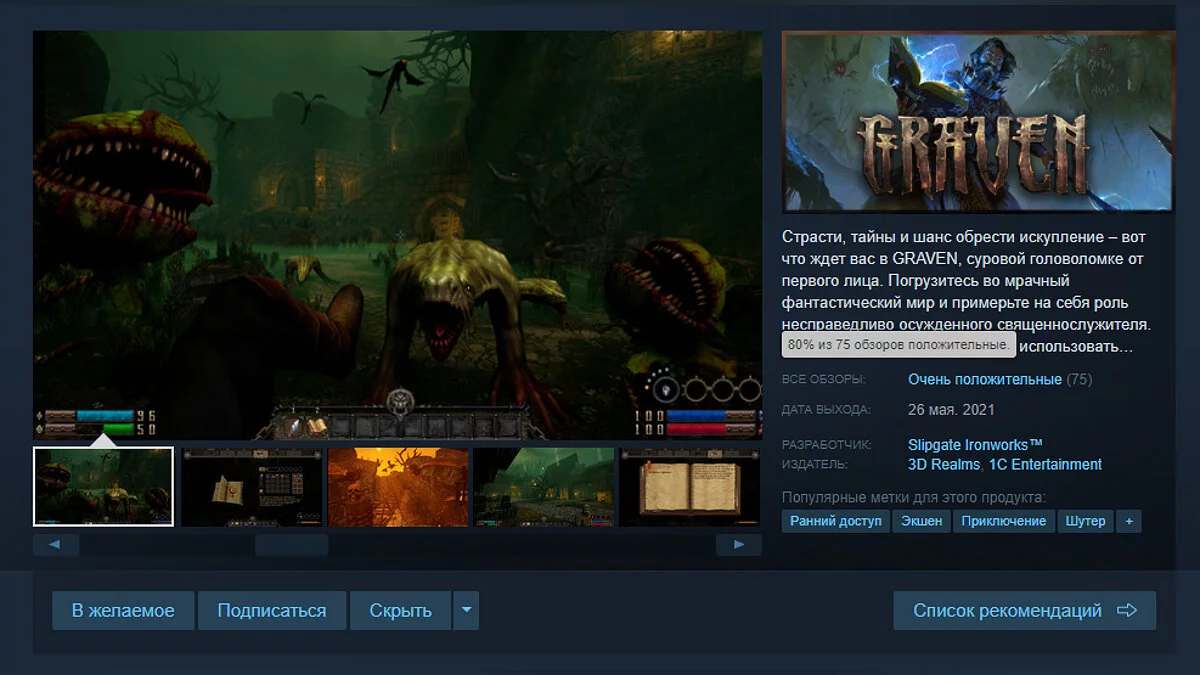
Task: Click the arrow icon in Список рекомендаций button
Action: click(1127, 610)
